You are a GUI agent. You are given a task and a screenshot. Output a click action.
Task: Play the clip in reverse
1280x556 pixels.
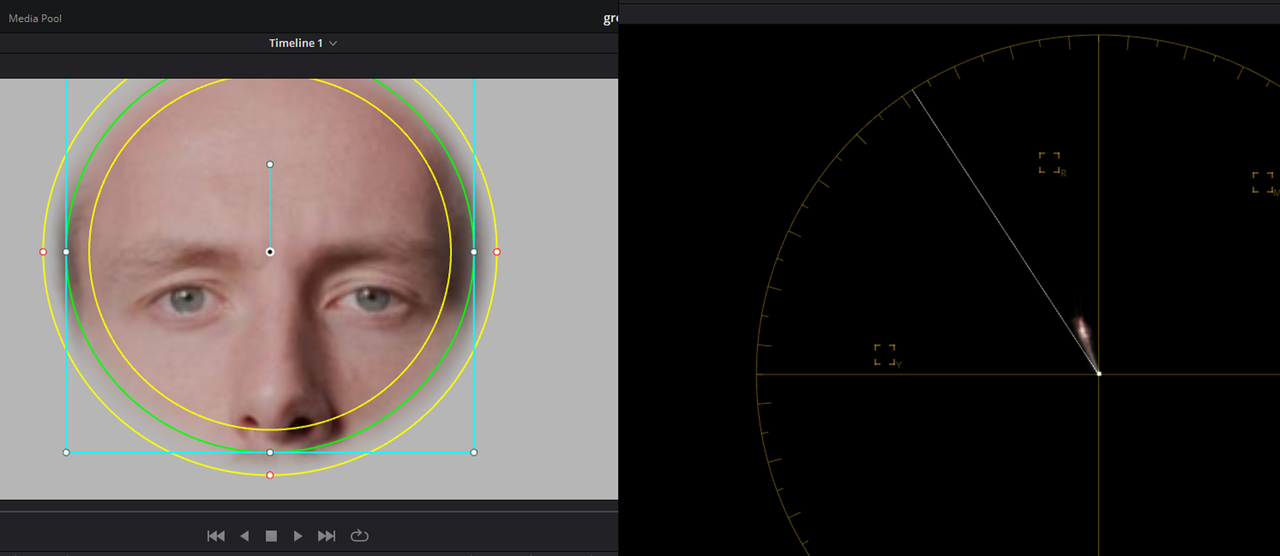[x=244, y=536]
